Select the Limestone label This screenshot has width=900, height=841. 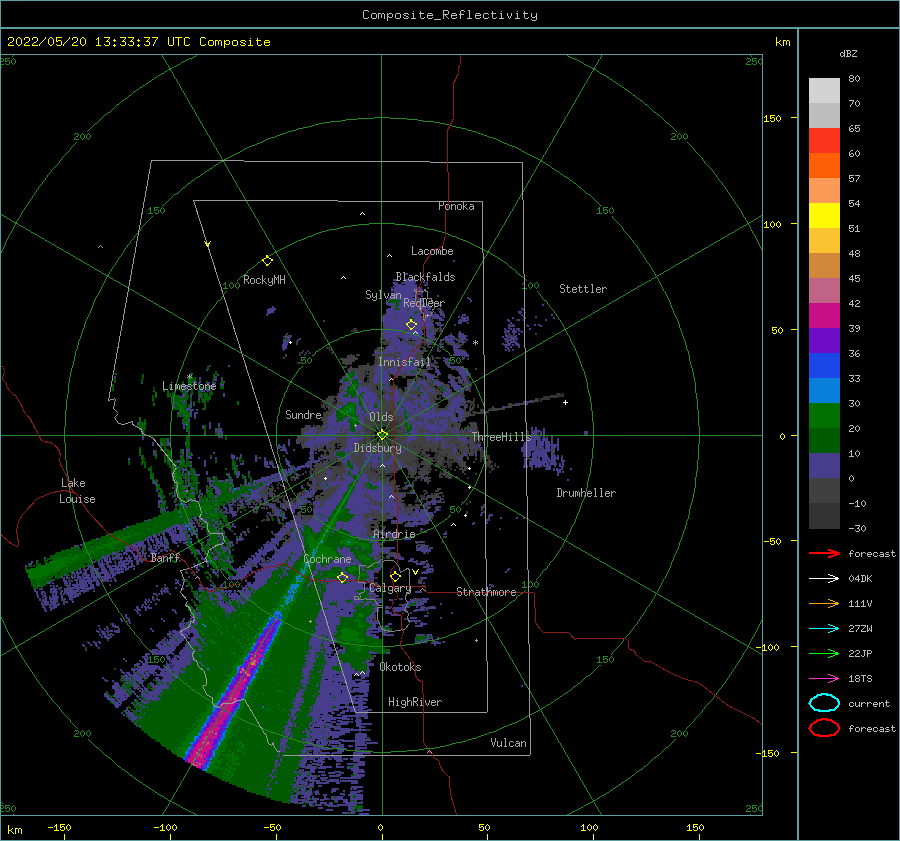click(x=189, y=386)
